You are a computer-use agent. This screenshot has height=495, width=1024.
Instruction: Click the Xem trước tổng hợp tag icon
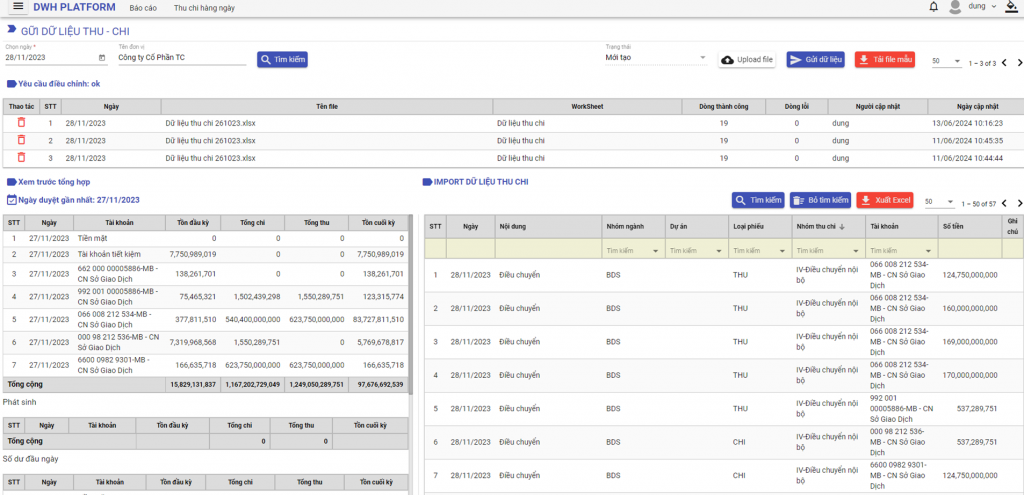pyautogui.click(x=11, y=182)
